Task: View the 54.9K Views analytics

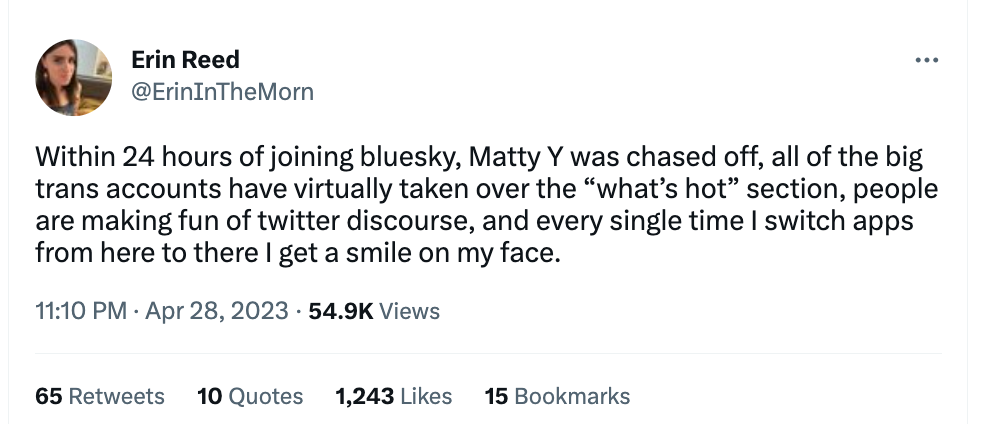Action: pos(374,311)
